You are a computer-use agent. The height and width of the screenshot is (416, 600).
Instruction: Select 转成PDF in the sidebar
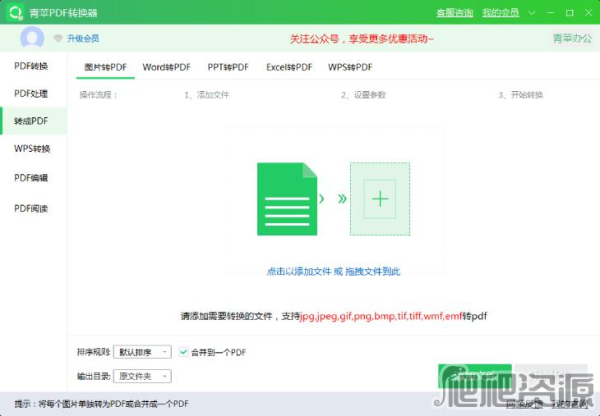coord(31,121)
